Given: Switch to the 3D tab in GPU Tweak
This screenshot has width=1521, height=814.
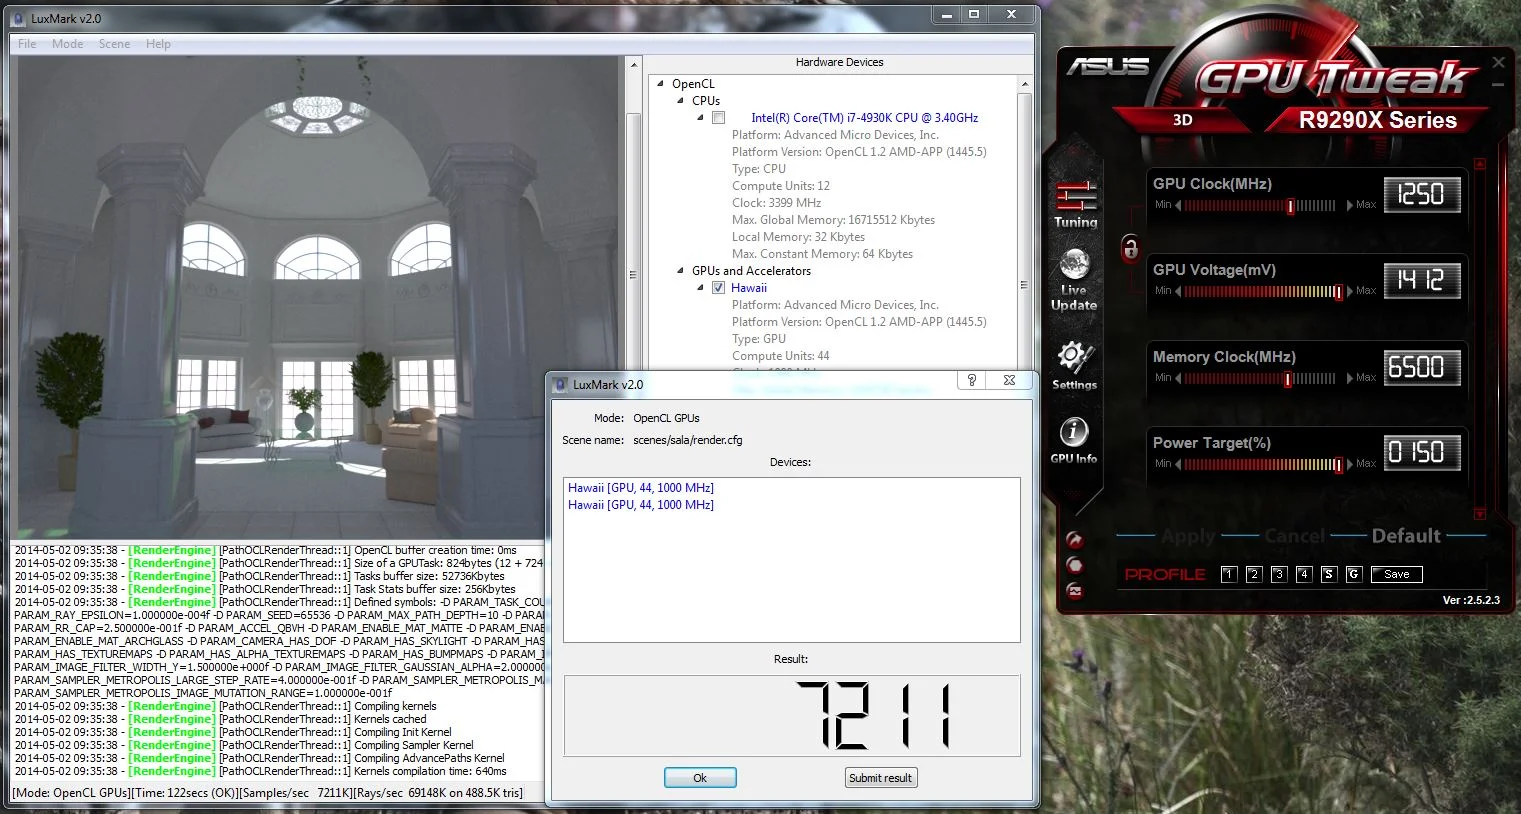Looking at the screenshot, I should click(x=1182, y=120).
